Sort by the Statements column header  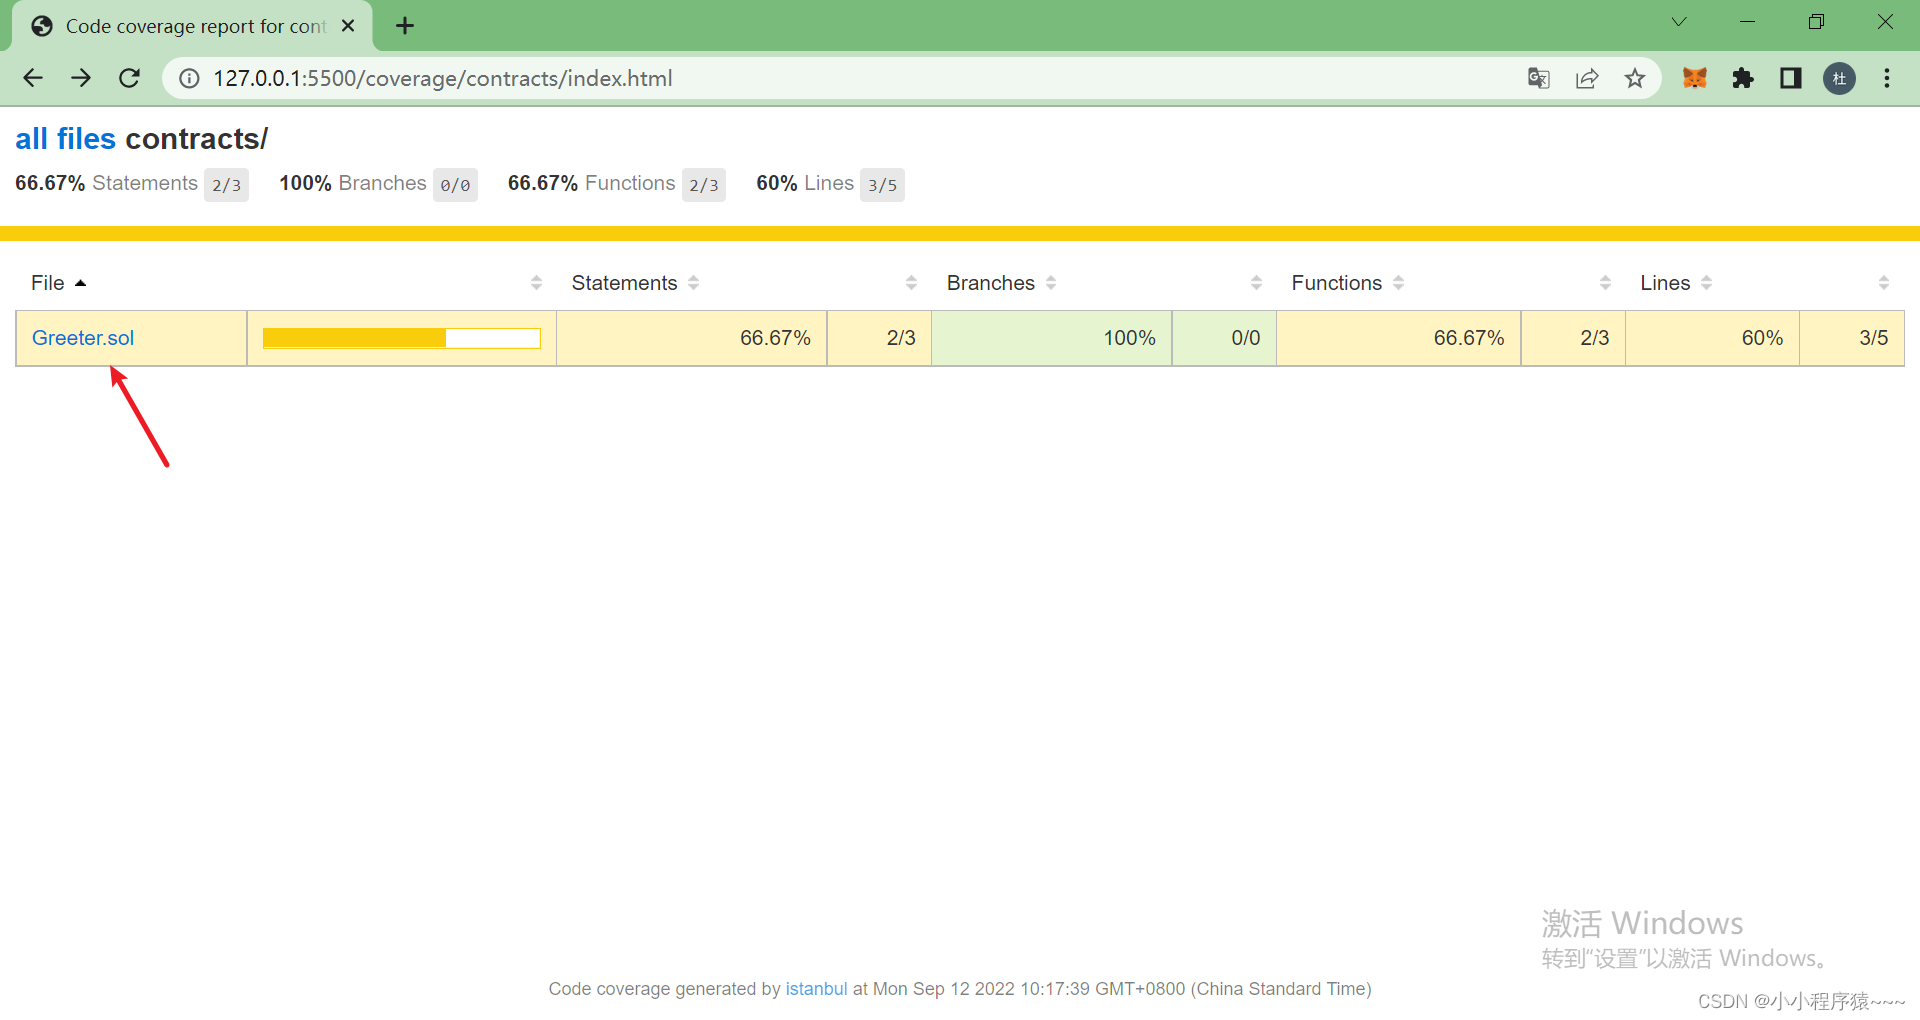pos(635,283)
